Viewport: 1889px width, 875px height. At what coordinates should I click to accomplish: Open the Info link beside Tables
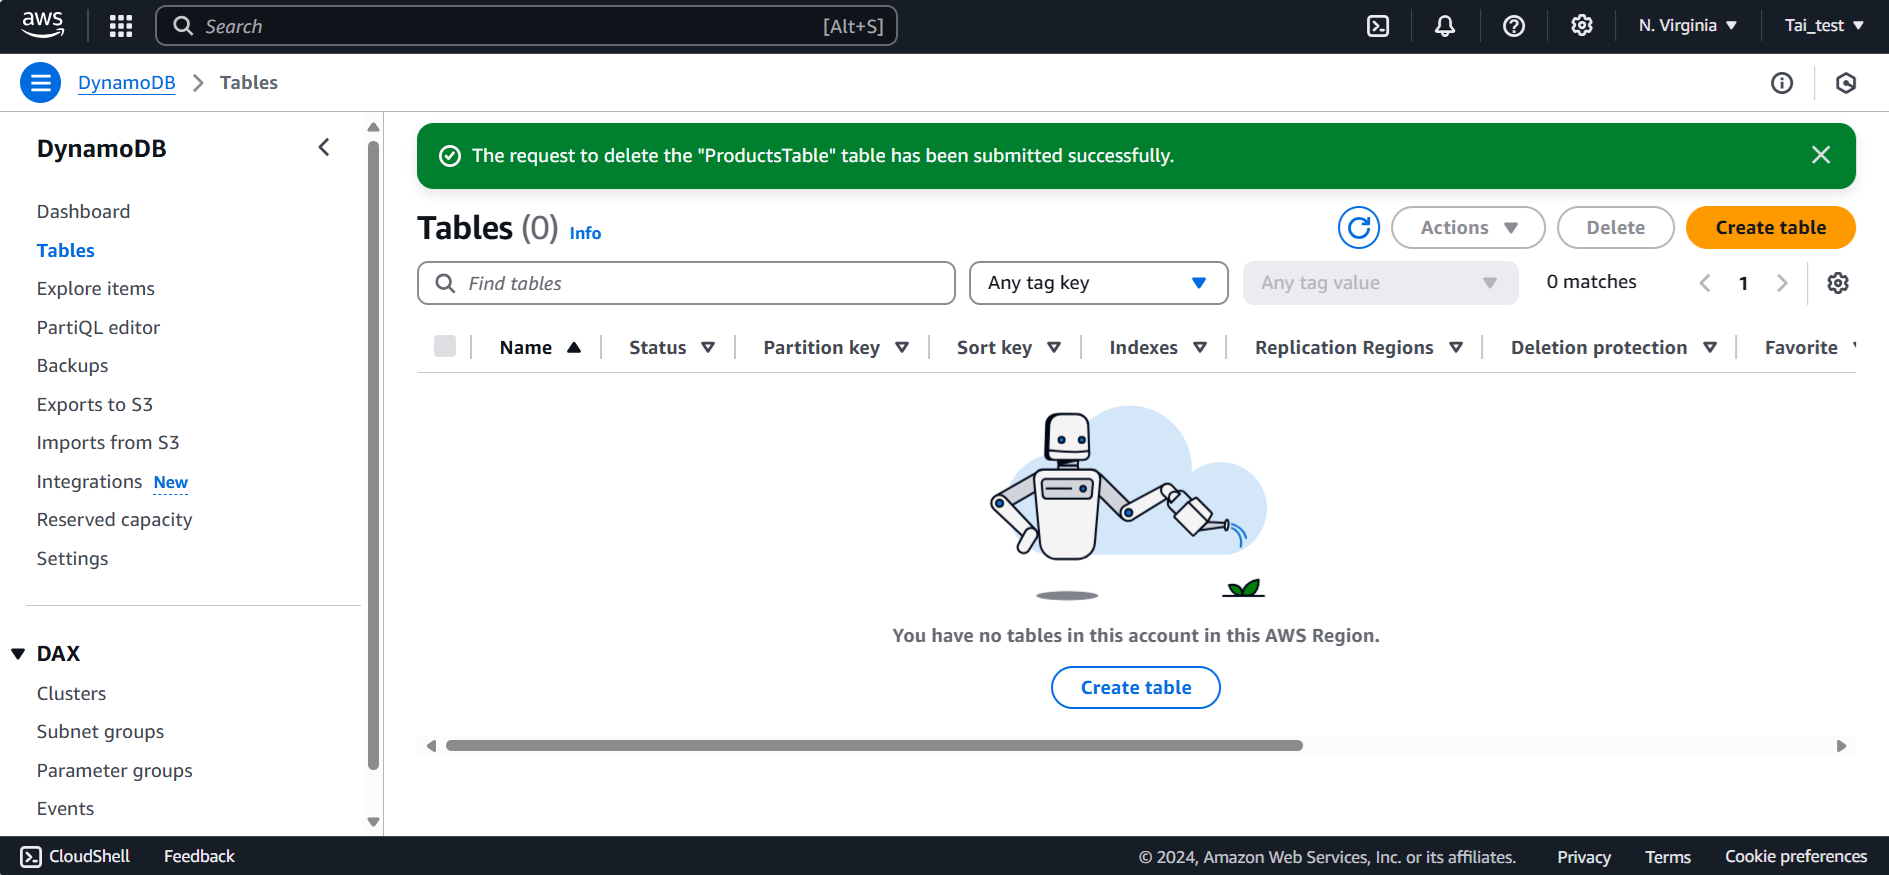(x=585, y=233)
